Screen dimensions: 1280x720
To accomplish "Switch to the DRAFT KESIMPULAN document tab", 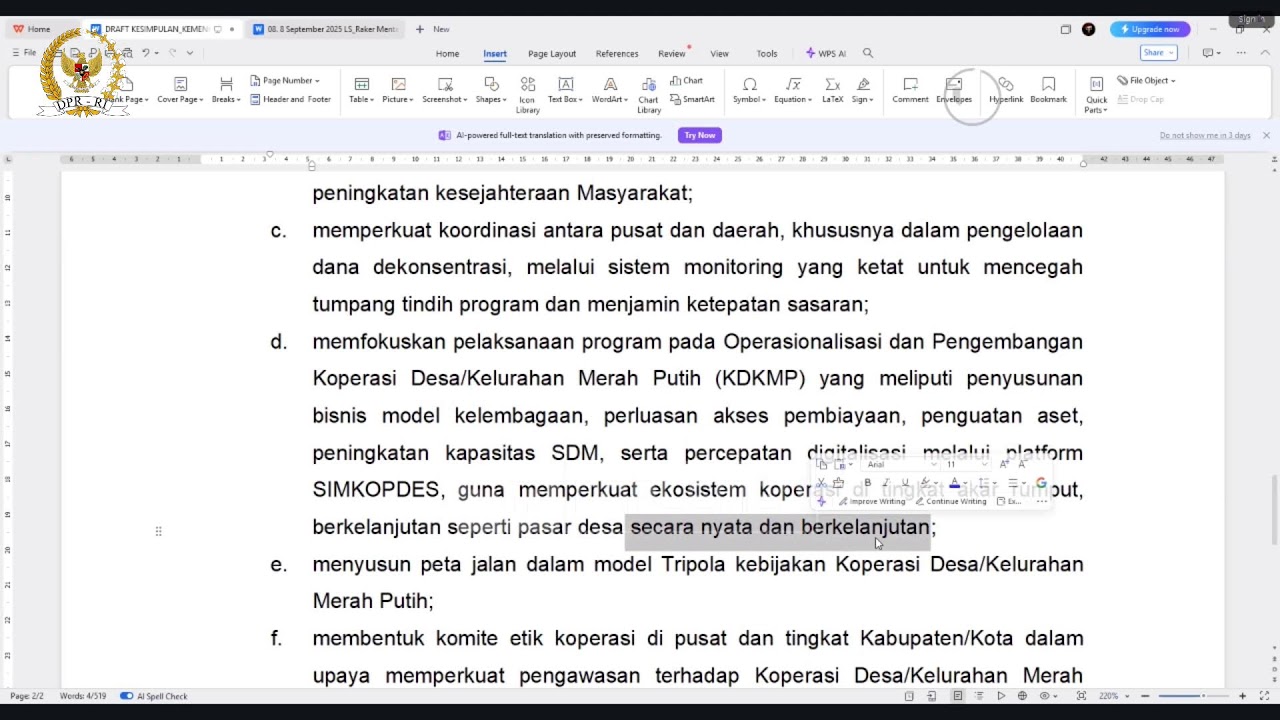I will pos(162,29).
